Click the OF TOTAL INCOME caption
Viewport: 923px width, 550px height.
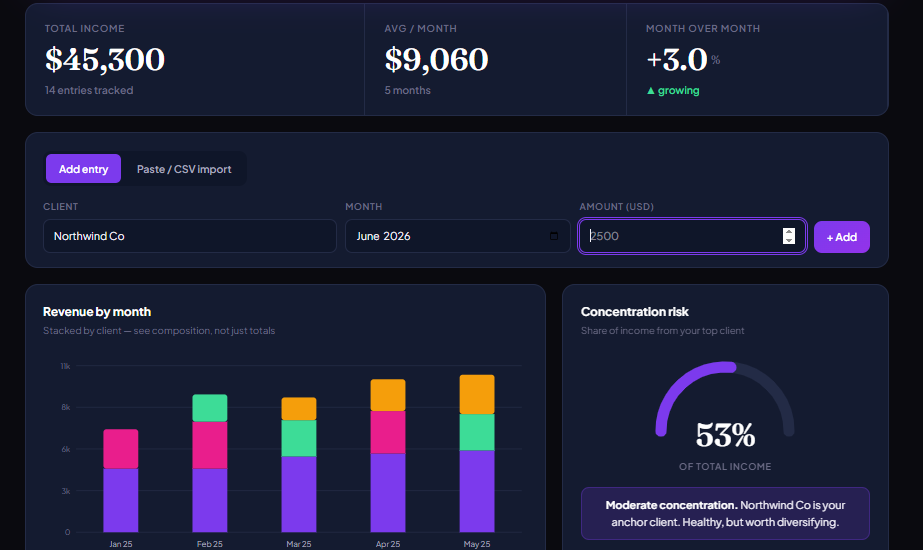tap(725, 467)
